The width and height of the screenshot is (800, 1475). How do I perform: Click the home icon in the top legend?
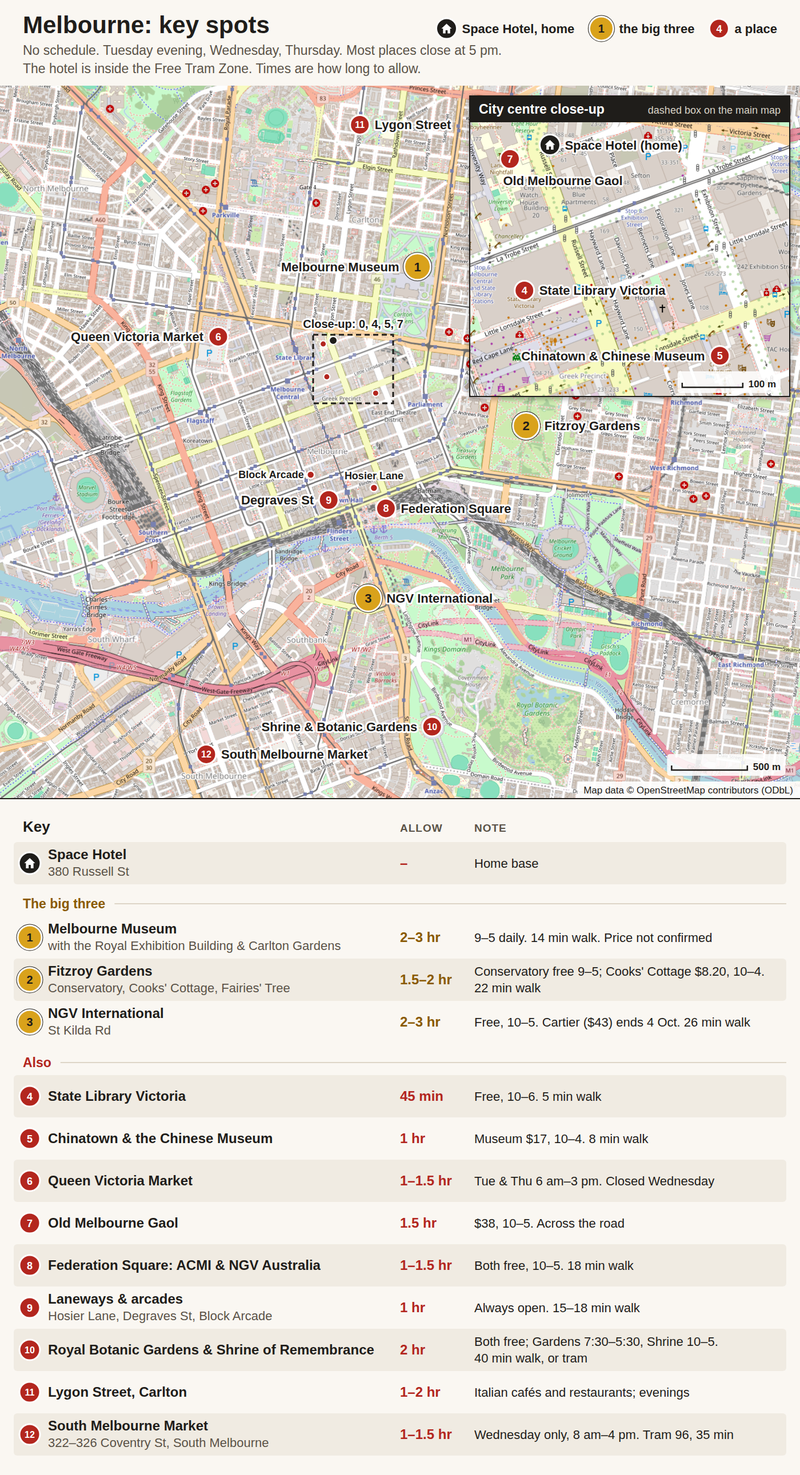coord(446,29)
